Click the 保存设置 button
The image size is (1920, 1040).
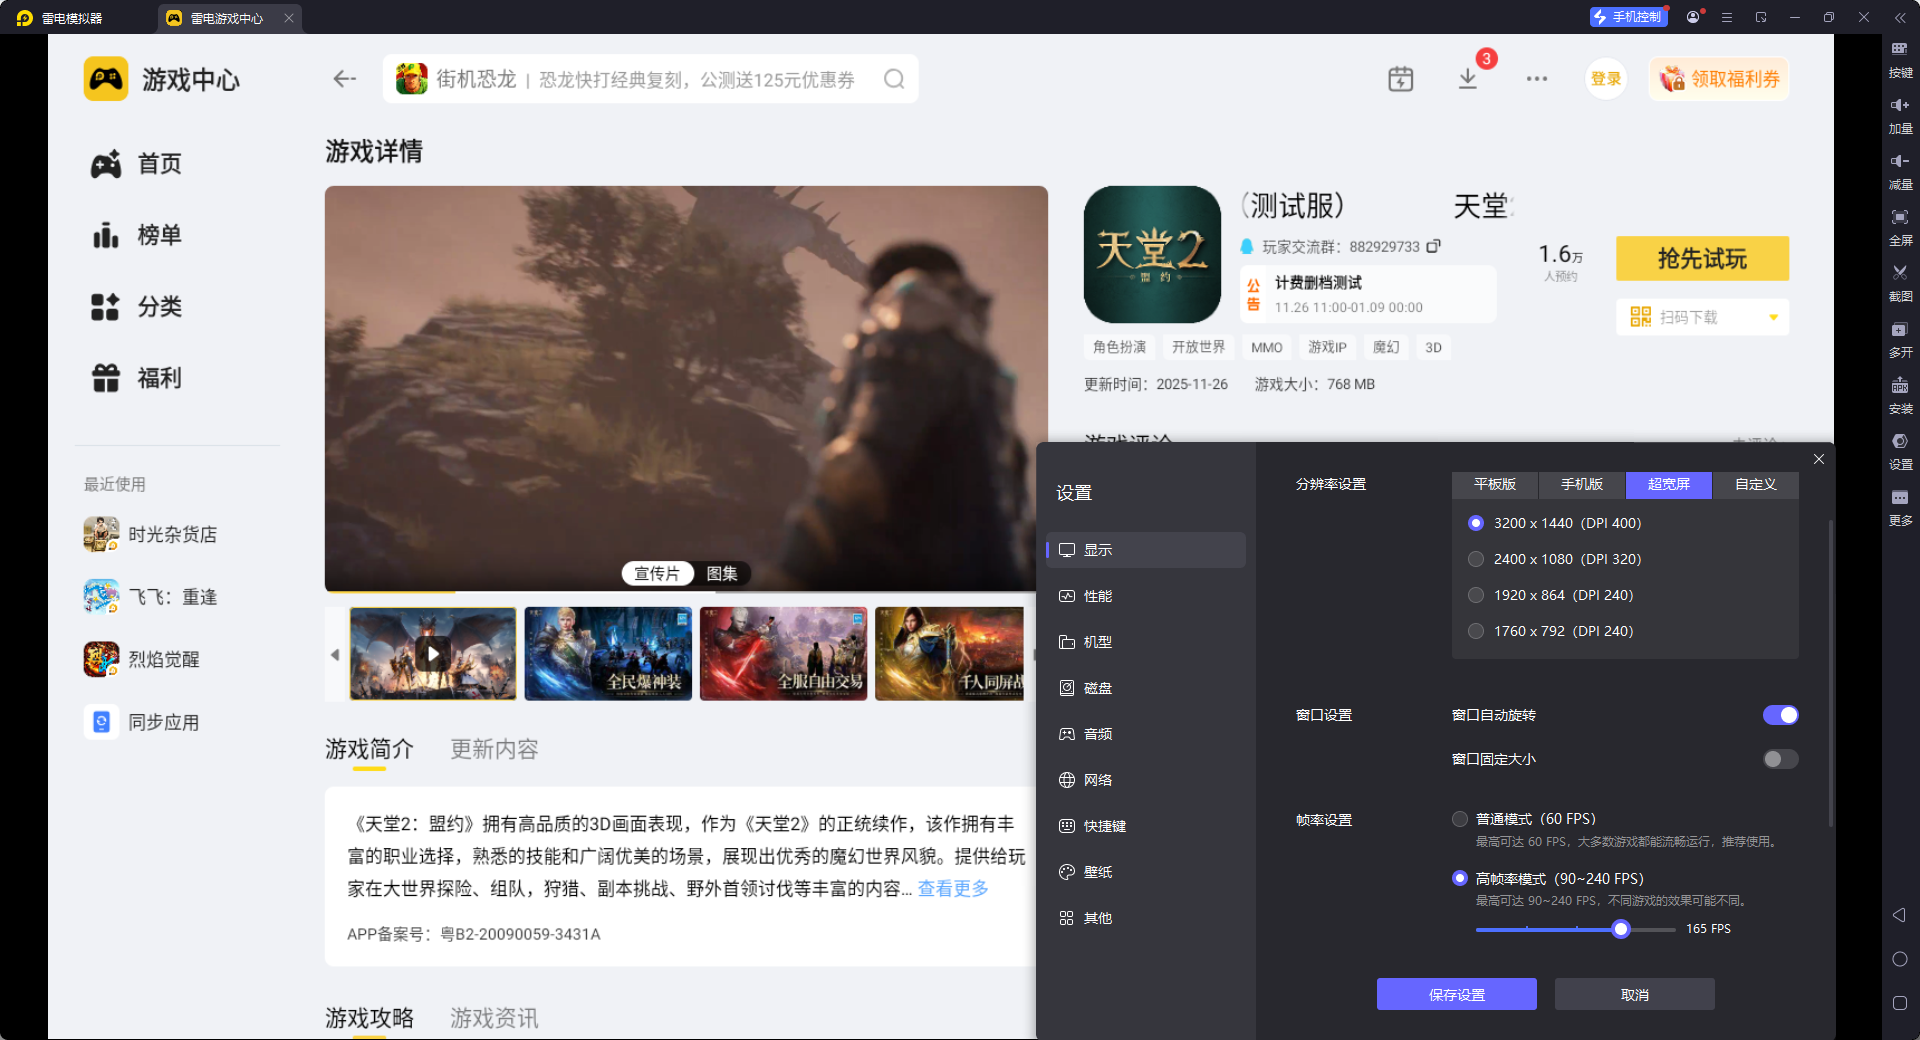point(1456,994)
